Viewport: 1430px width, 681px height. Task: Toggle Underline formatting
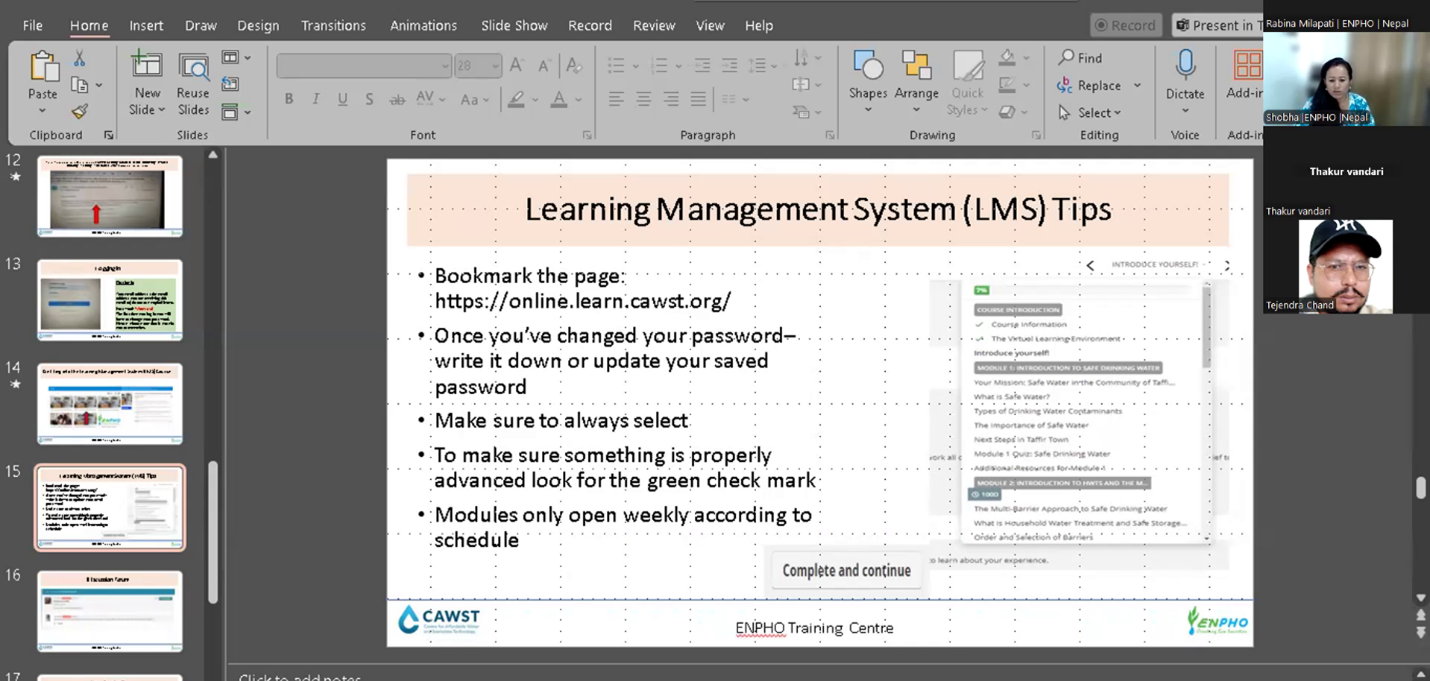[342, 99]
